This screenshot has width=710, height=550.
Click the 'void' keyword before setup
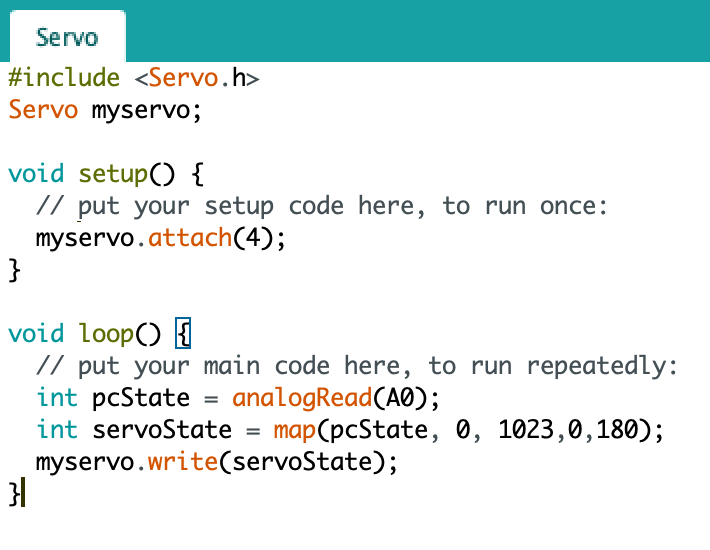pyautogui.click(x=36, y=174)
